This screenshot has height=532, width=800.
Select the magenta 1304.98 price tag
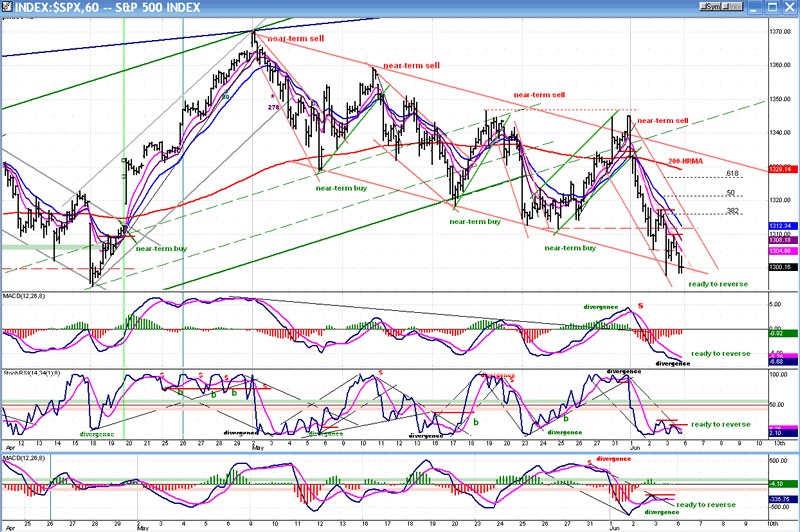coord(783,251)
